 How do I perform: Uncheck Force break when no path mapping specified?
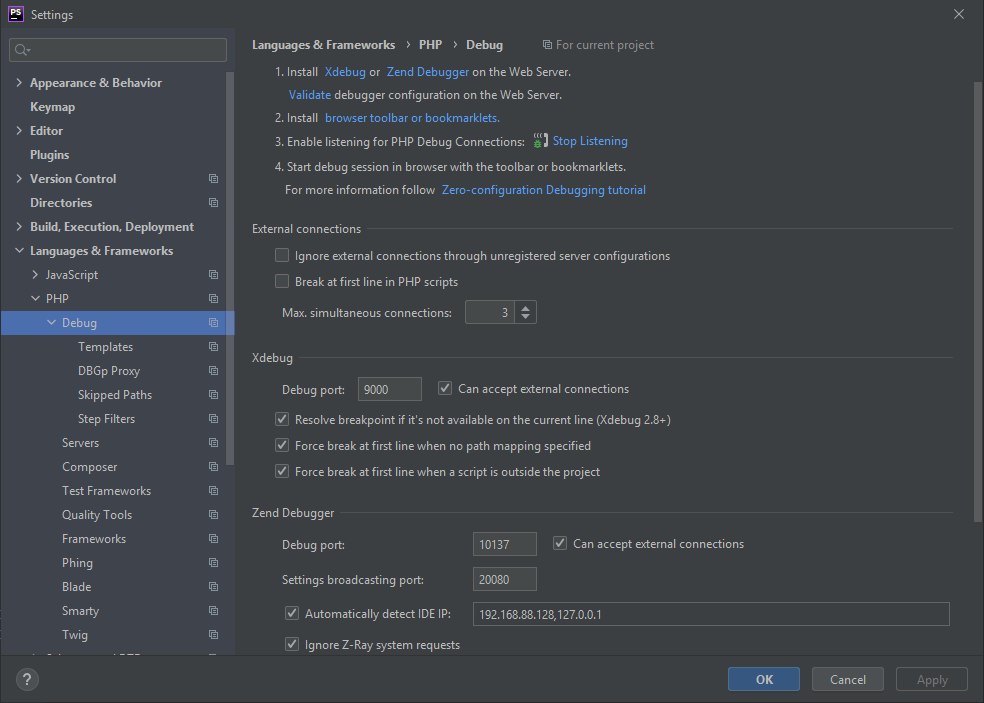[282, 446]
